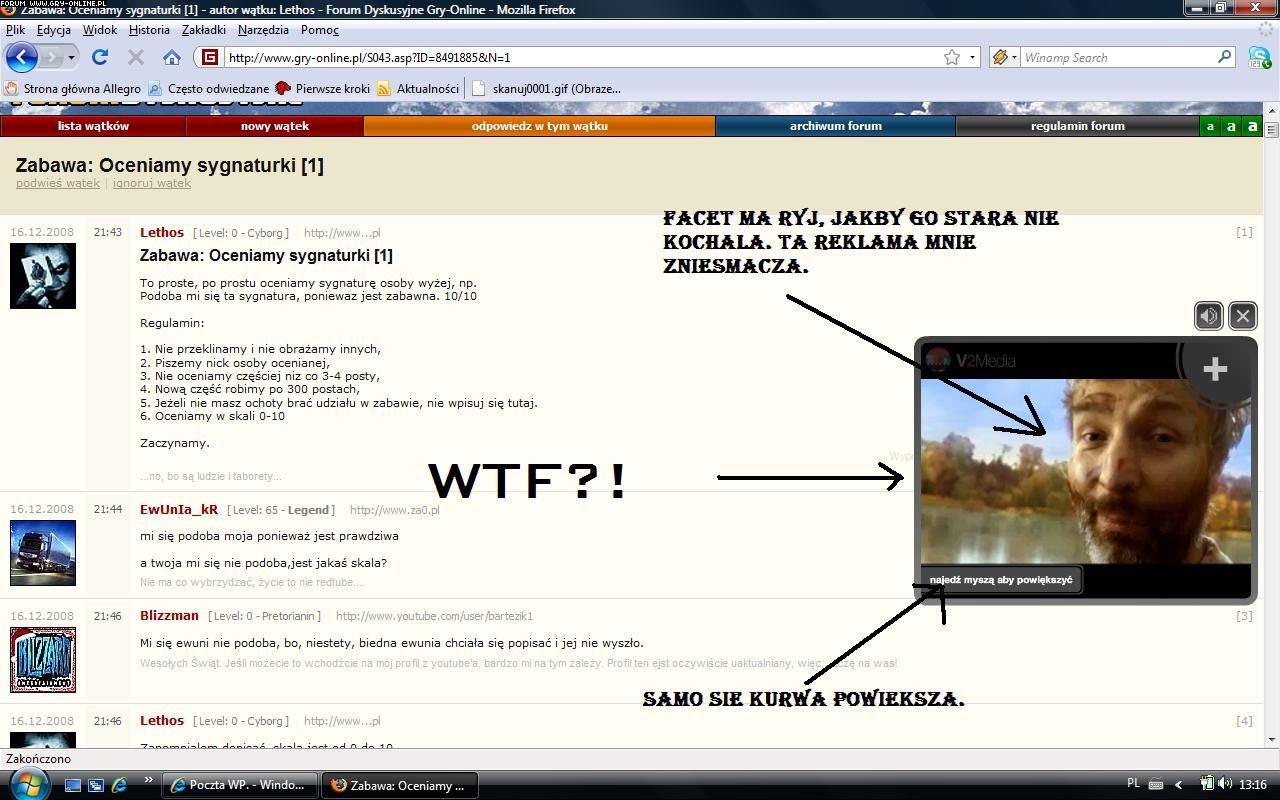
Task: Click the nowy wątek tab
Action: pos(275,126)
